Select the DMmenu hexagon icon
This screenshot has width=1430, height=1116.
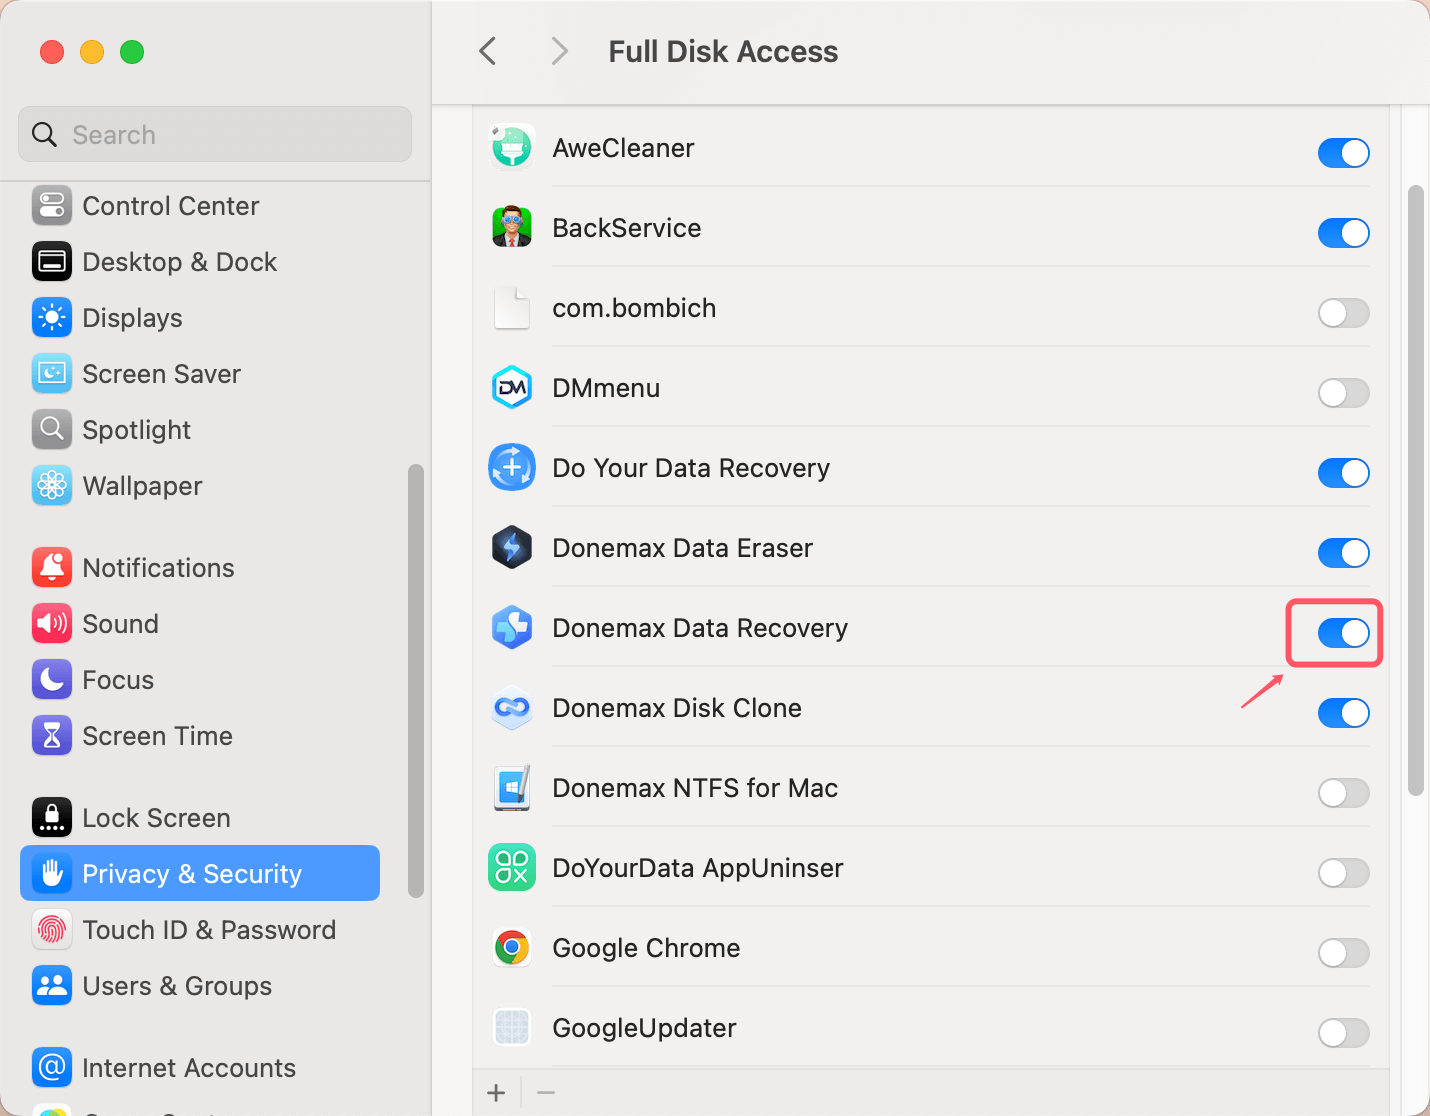pos(511,388)
